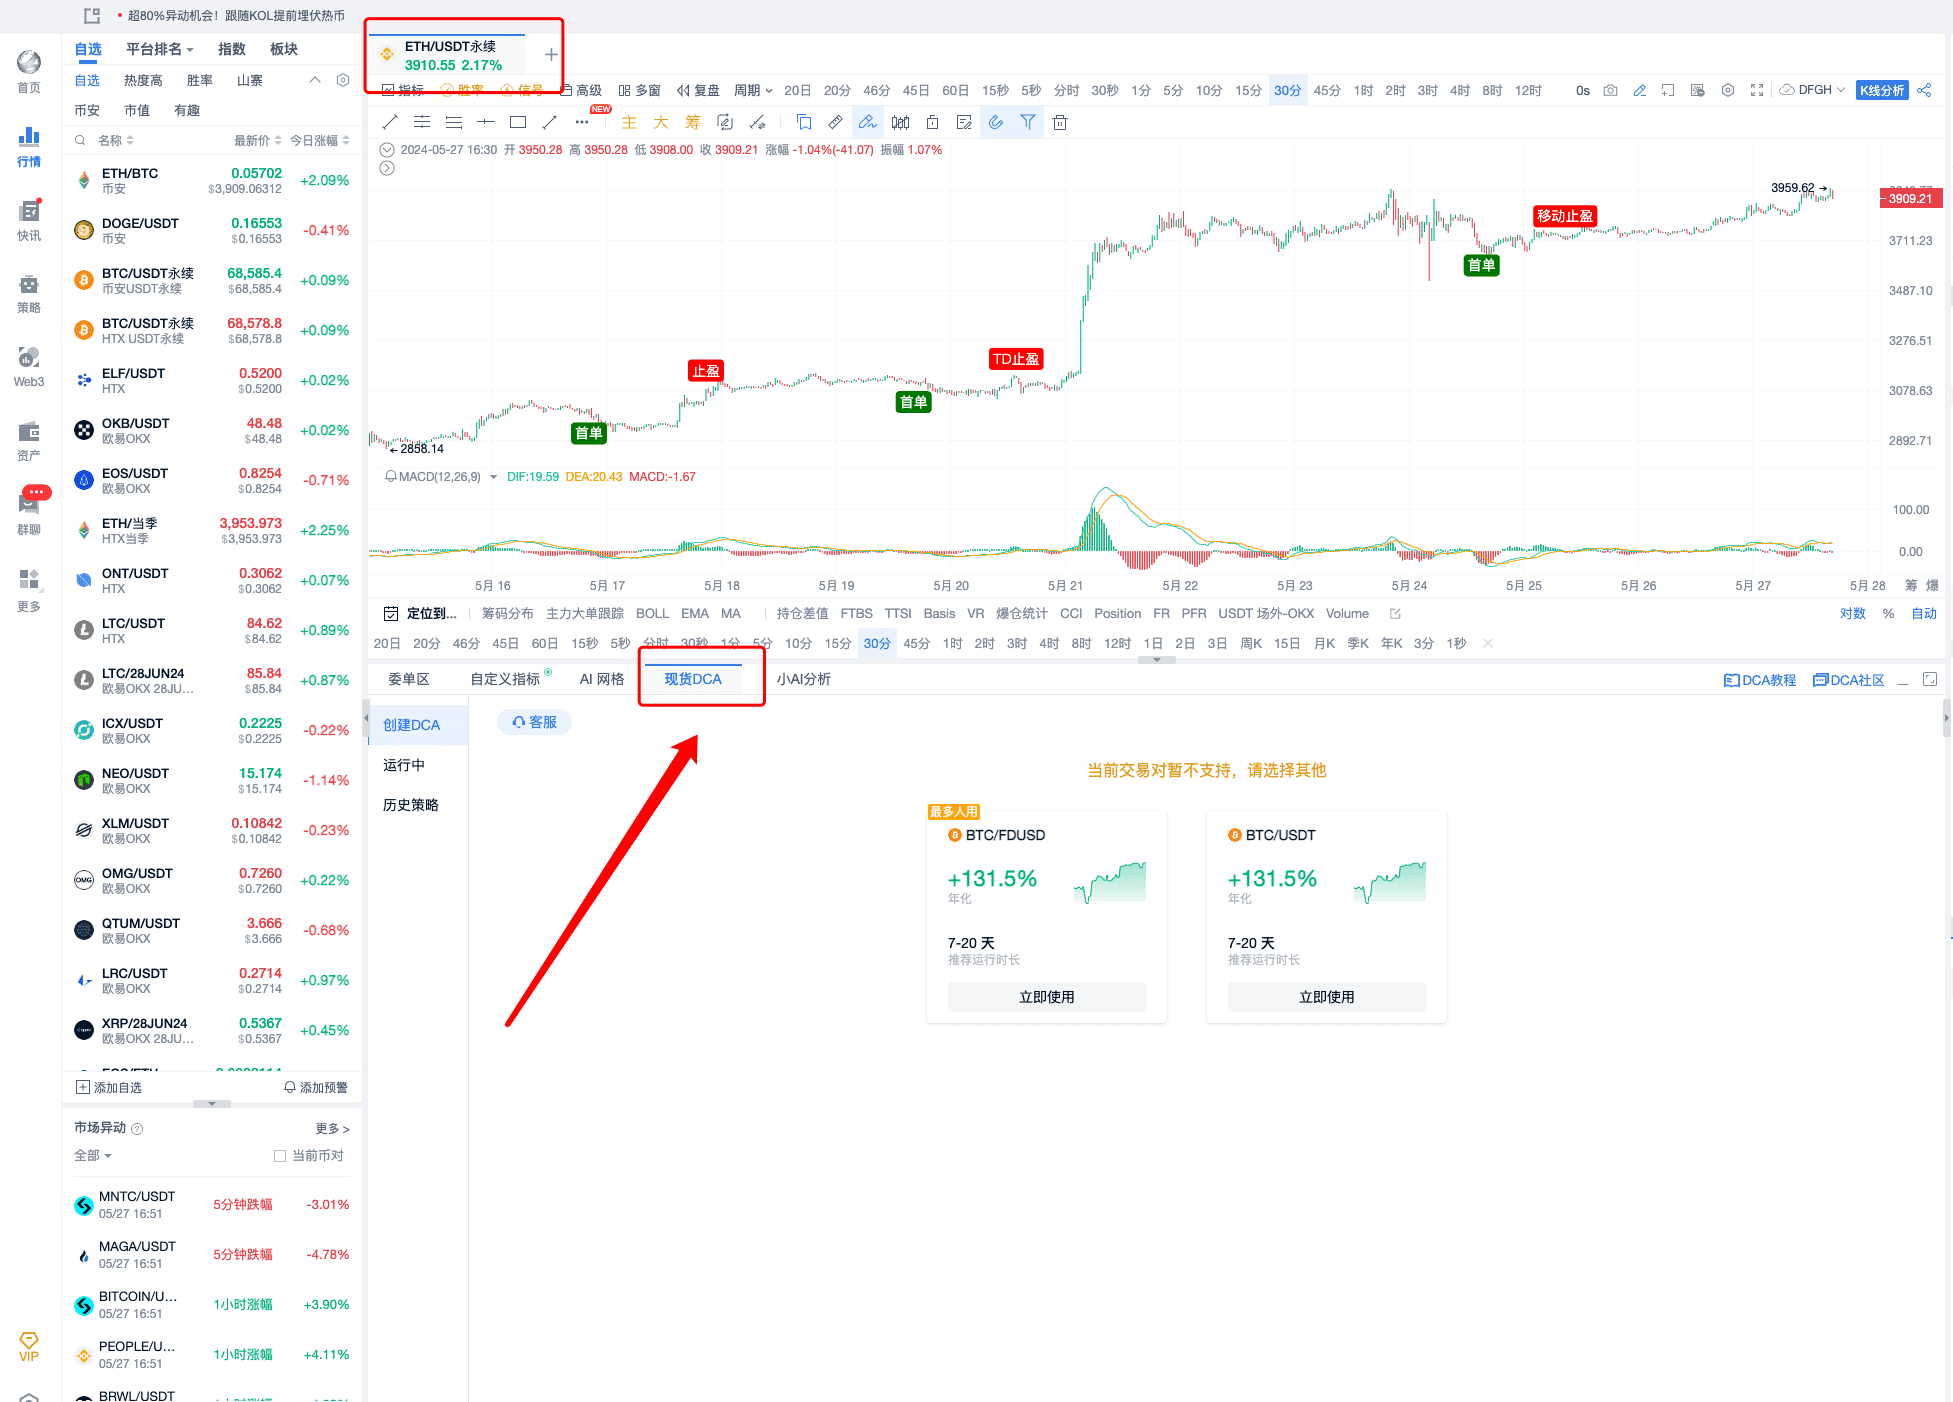The width and height of the screenshot is (1953, 1402).
Task: Collapse the watchlist category chevron
Action: [315, 80]
